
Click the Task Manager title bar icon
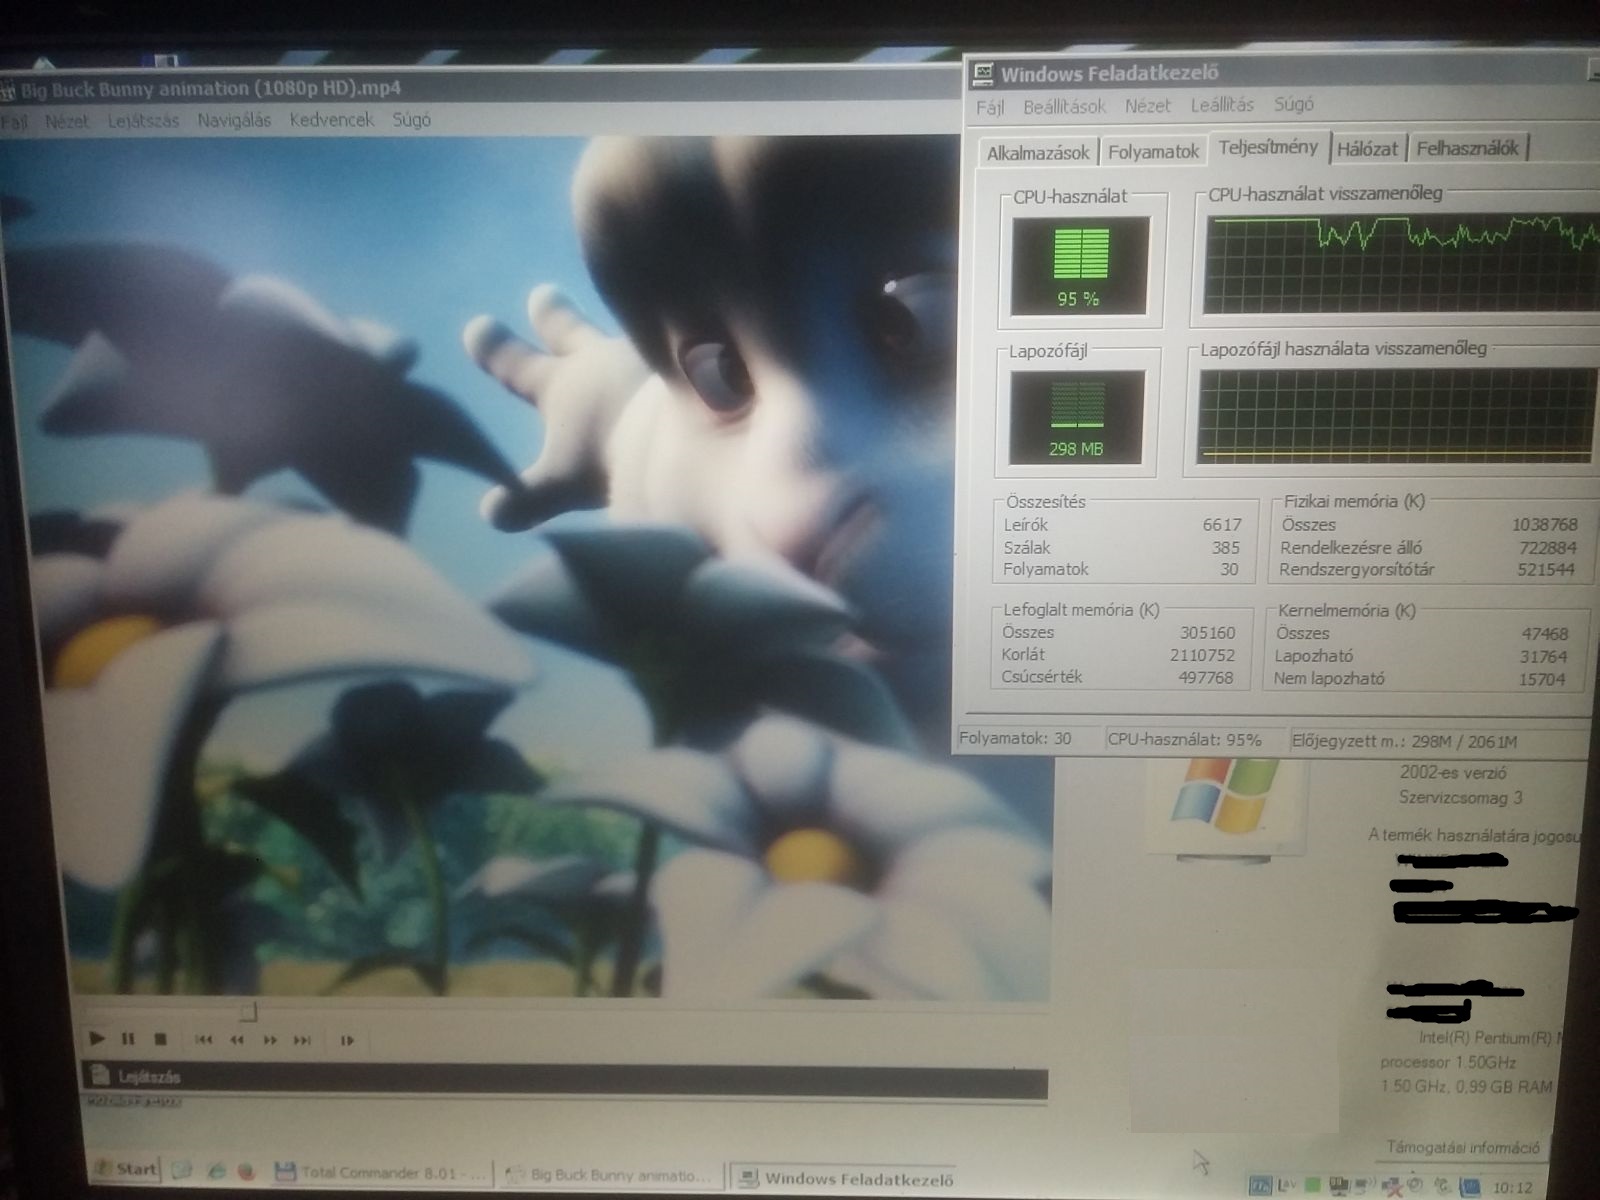(984, 73)
